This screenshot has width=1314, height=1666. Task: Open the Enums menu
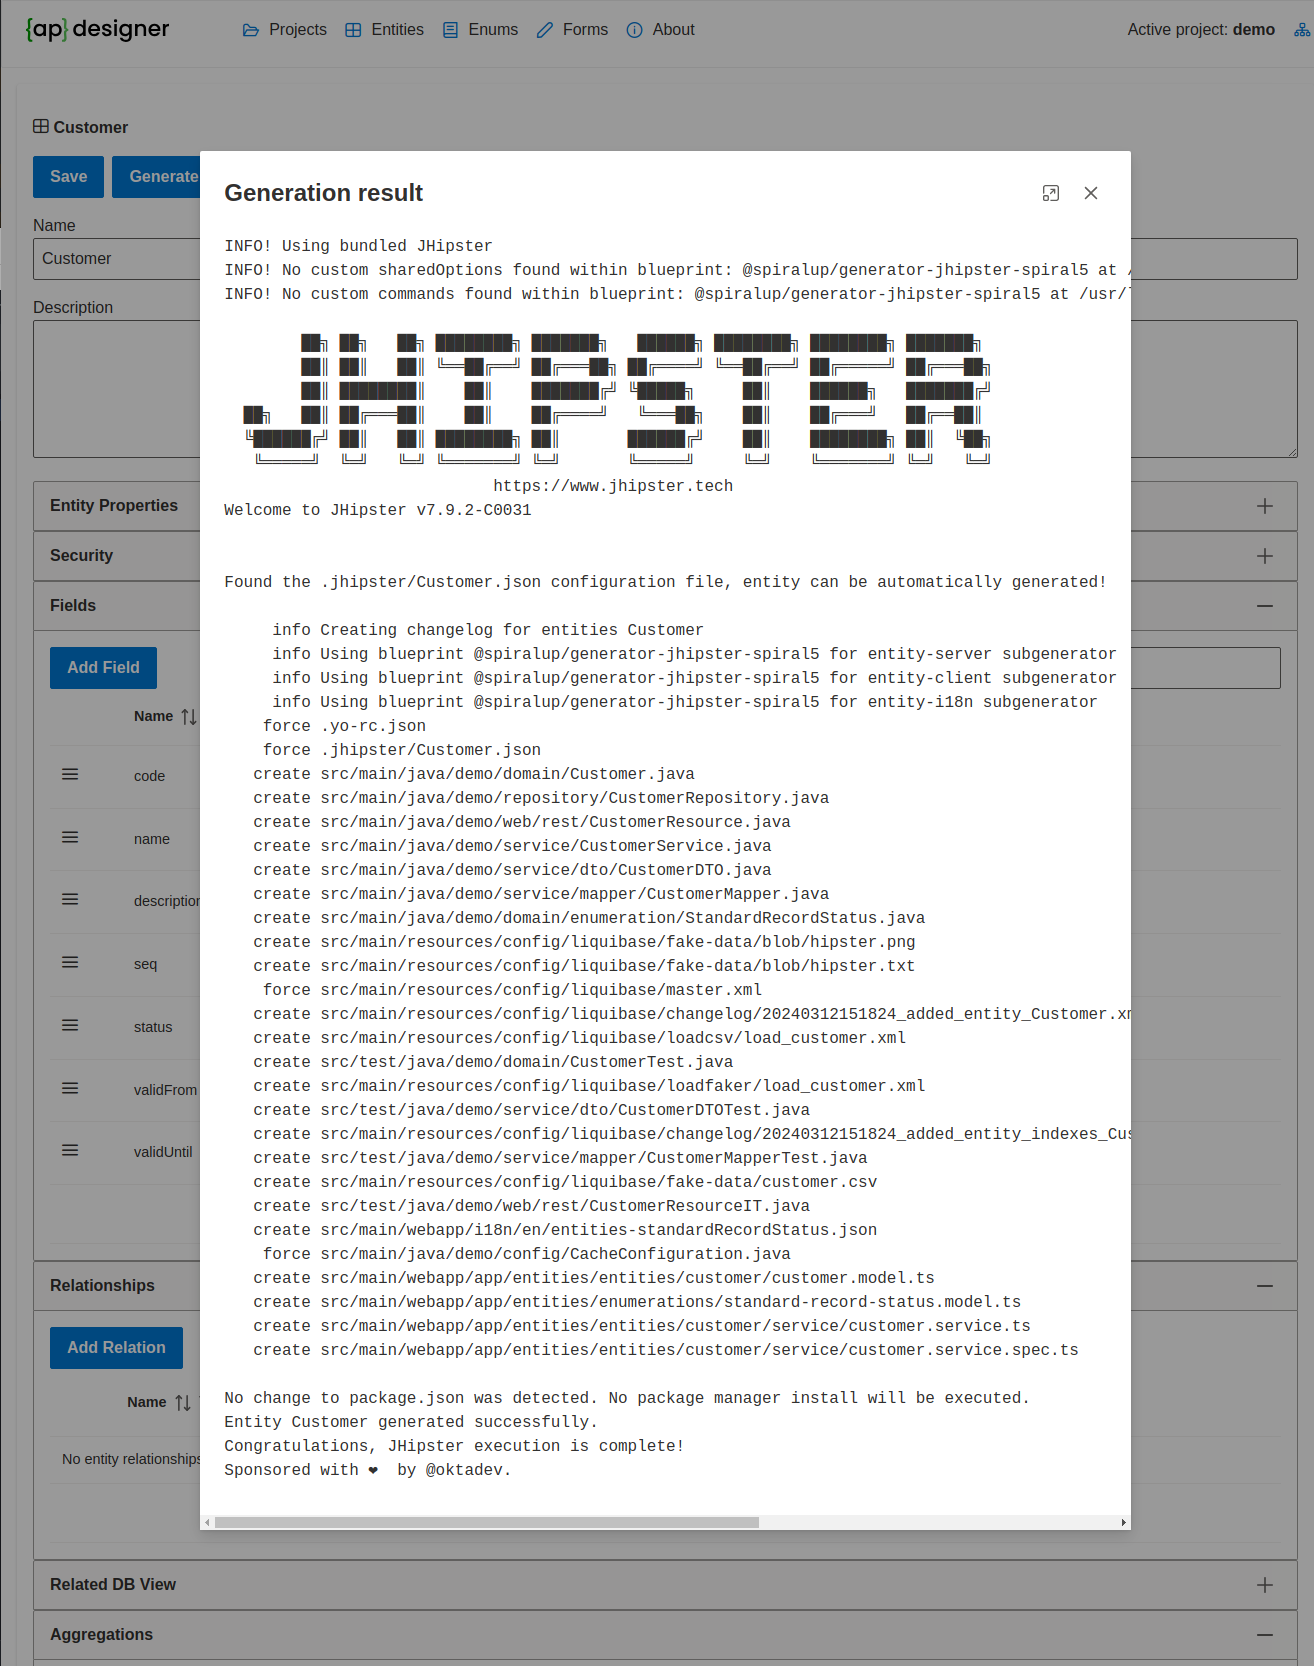481,30
